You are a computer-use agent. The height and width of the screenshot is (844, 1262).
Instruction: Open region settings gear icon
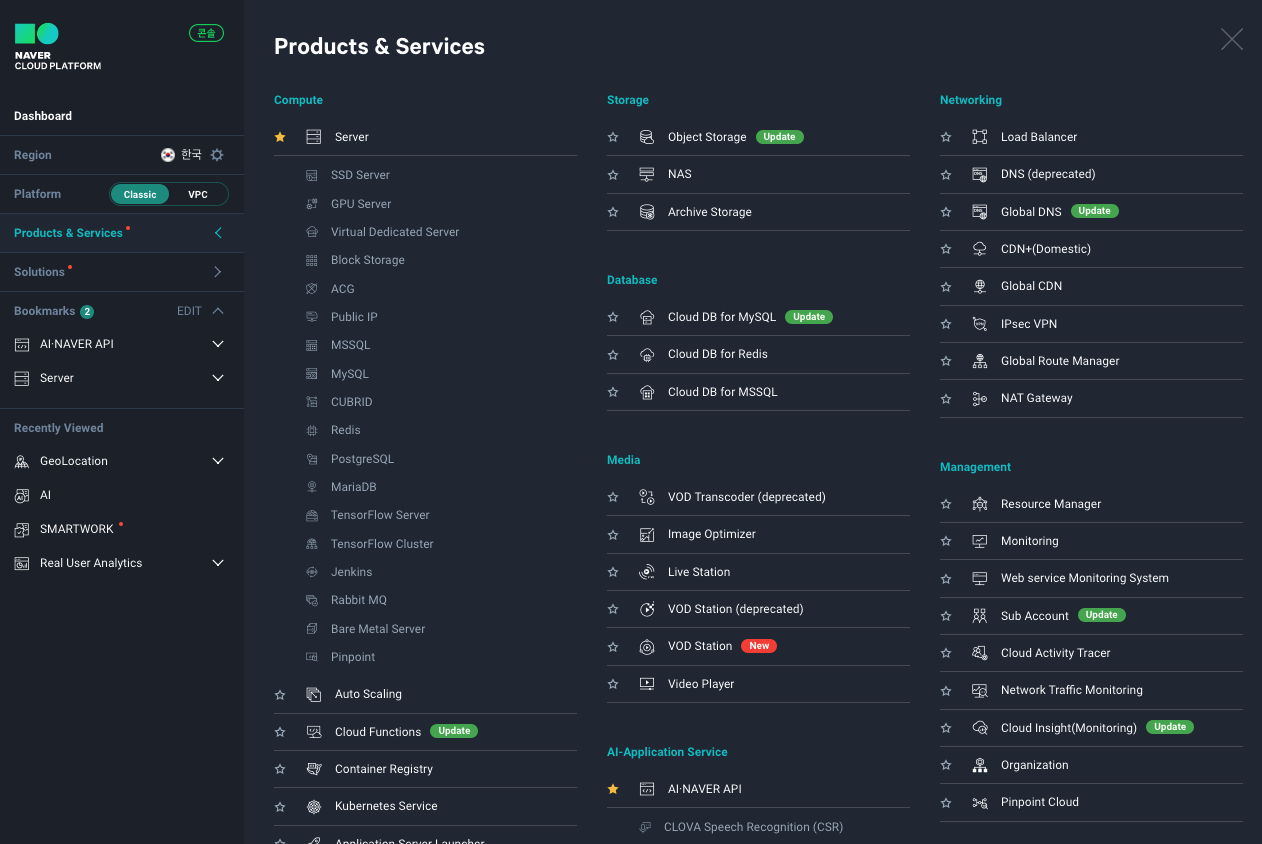click(217, 155)
